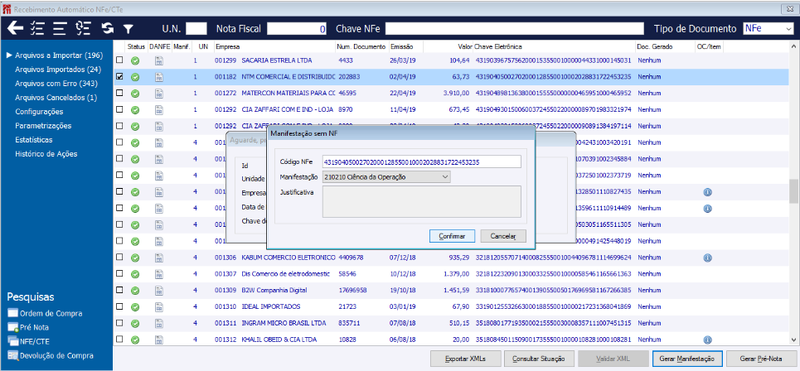Click the back arrow icon in toolbar
800x371 pixels.
coord(15,29)
